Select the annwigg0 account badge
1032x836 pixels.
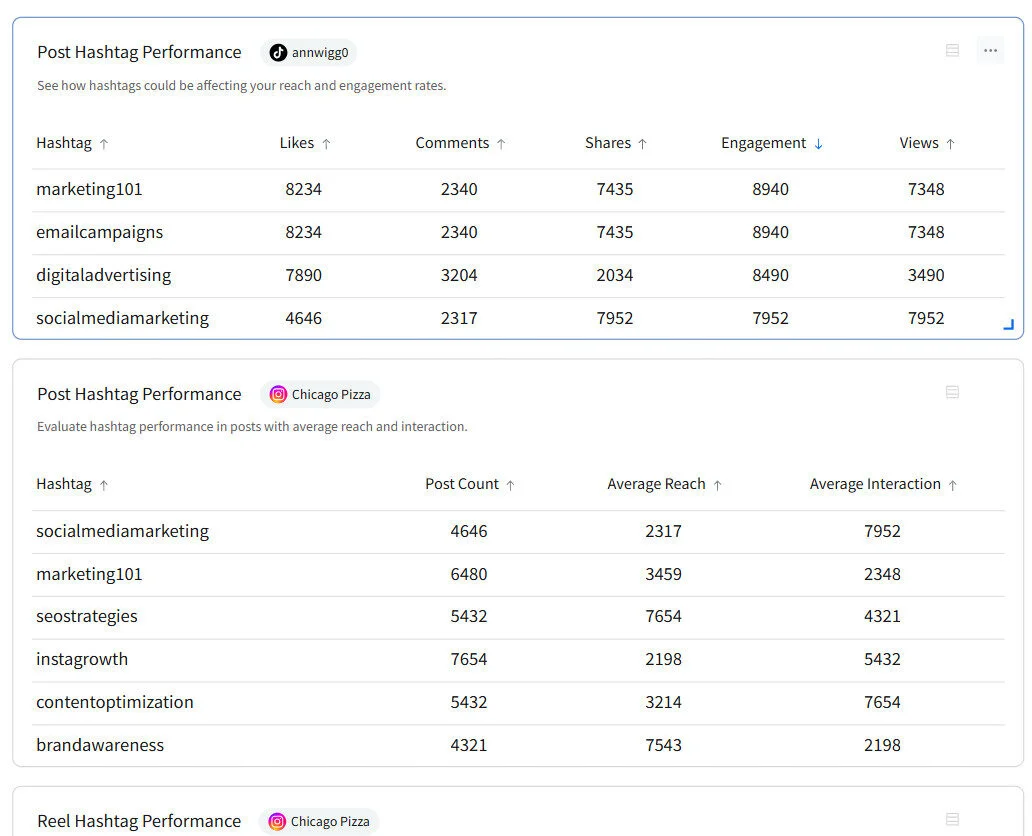[308, 52]
